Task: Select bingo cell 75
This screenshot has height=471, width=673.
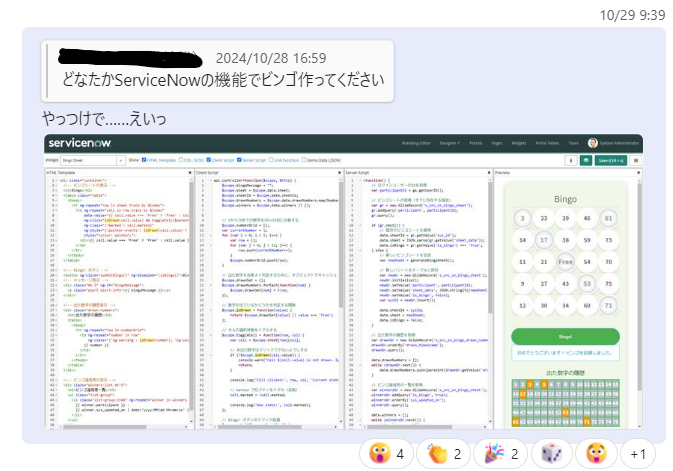Action: (609, 284)
